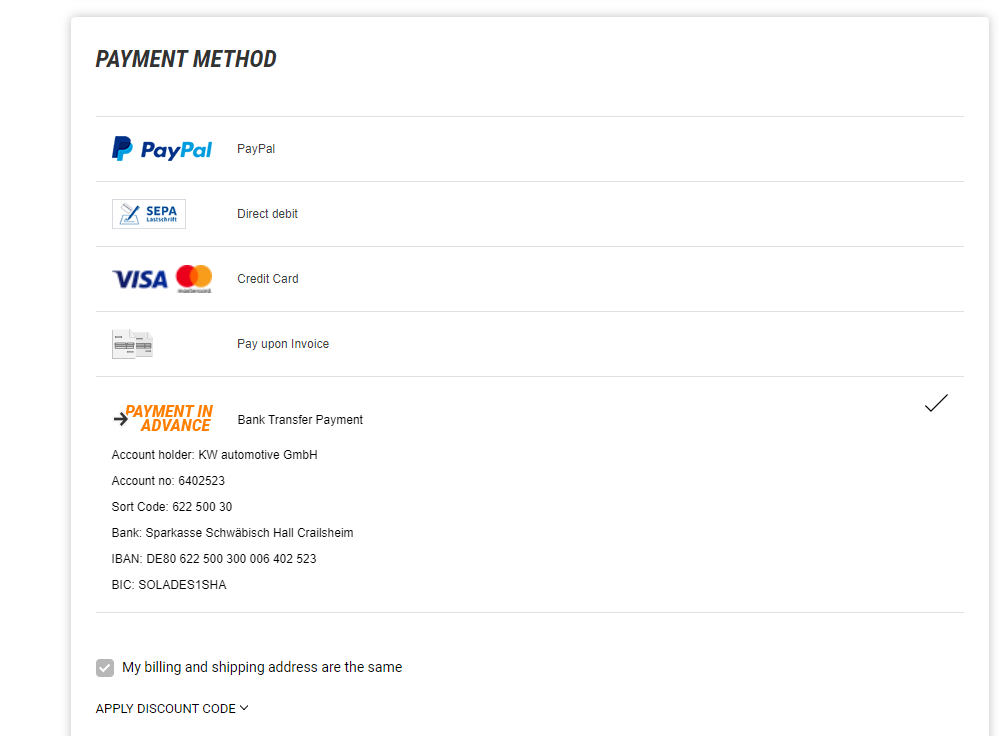Click the checkmark on Bank Transfer row

pos(936,404)
